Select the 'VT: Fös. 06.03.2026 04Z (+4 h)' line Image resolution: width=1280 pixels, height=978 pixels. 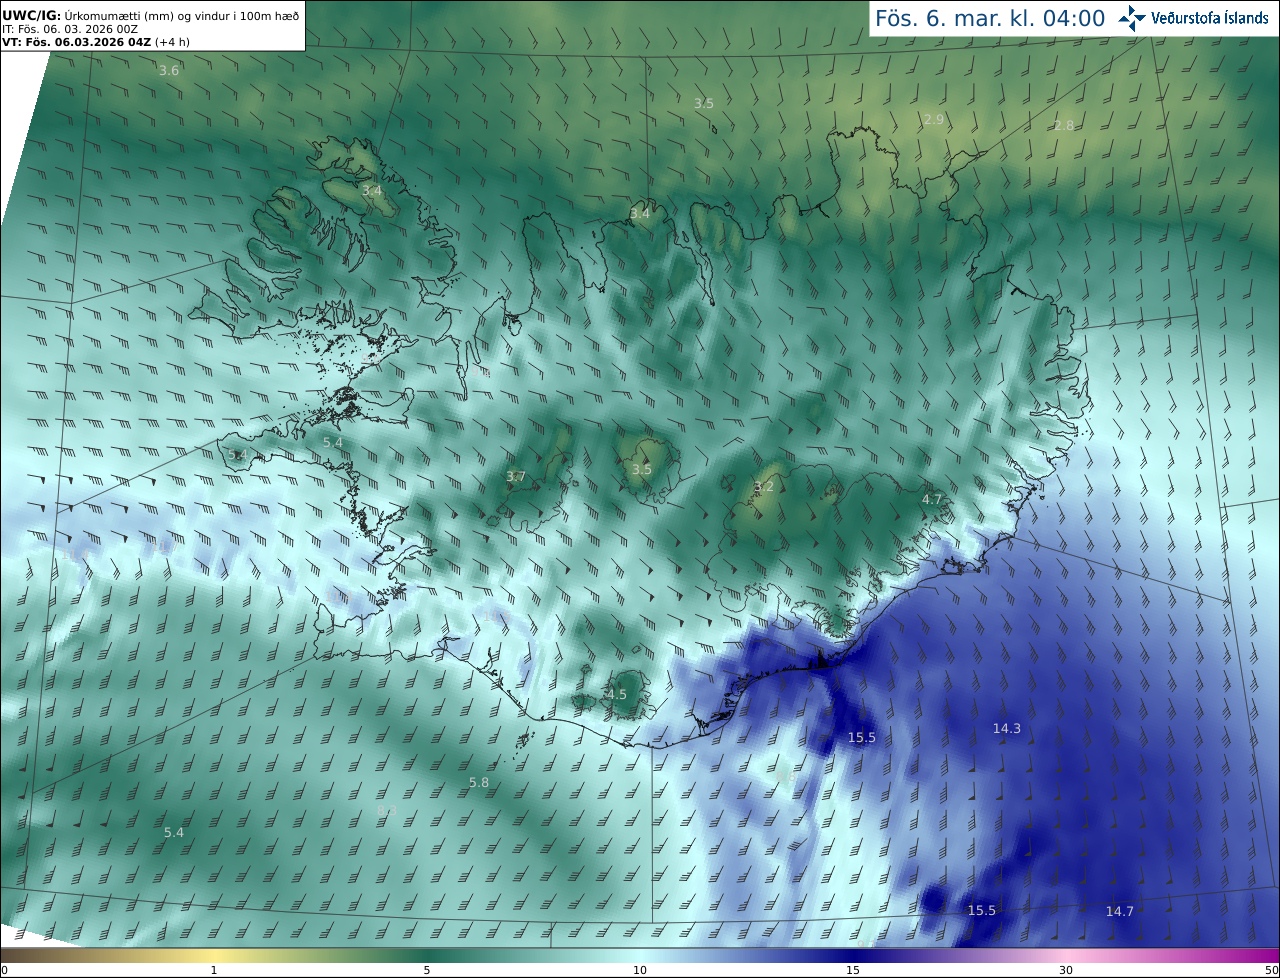click(96, 42)
